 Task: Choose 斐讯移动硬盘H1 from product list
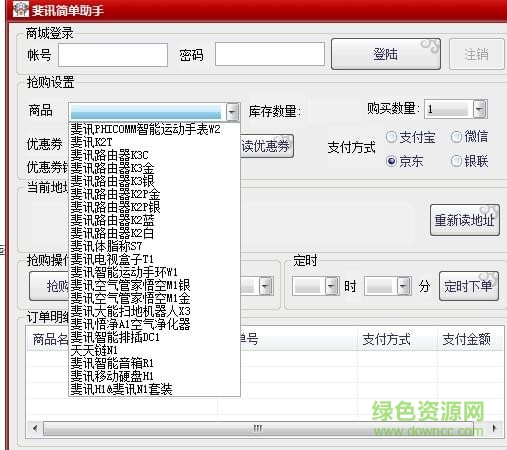pos(154,376)
